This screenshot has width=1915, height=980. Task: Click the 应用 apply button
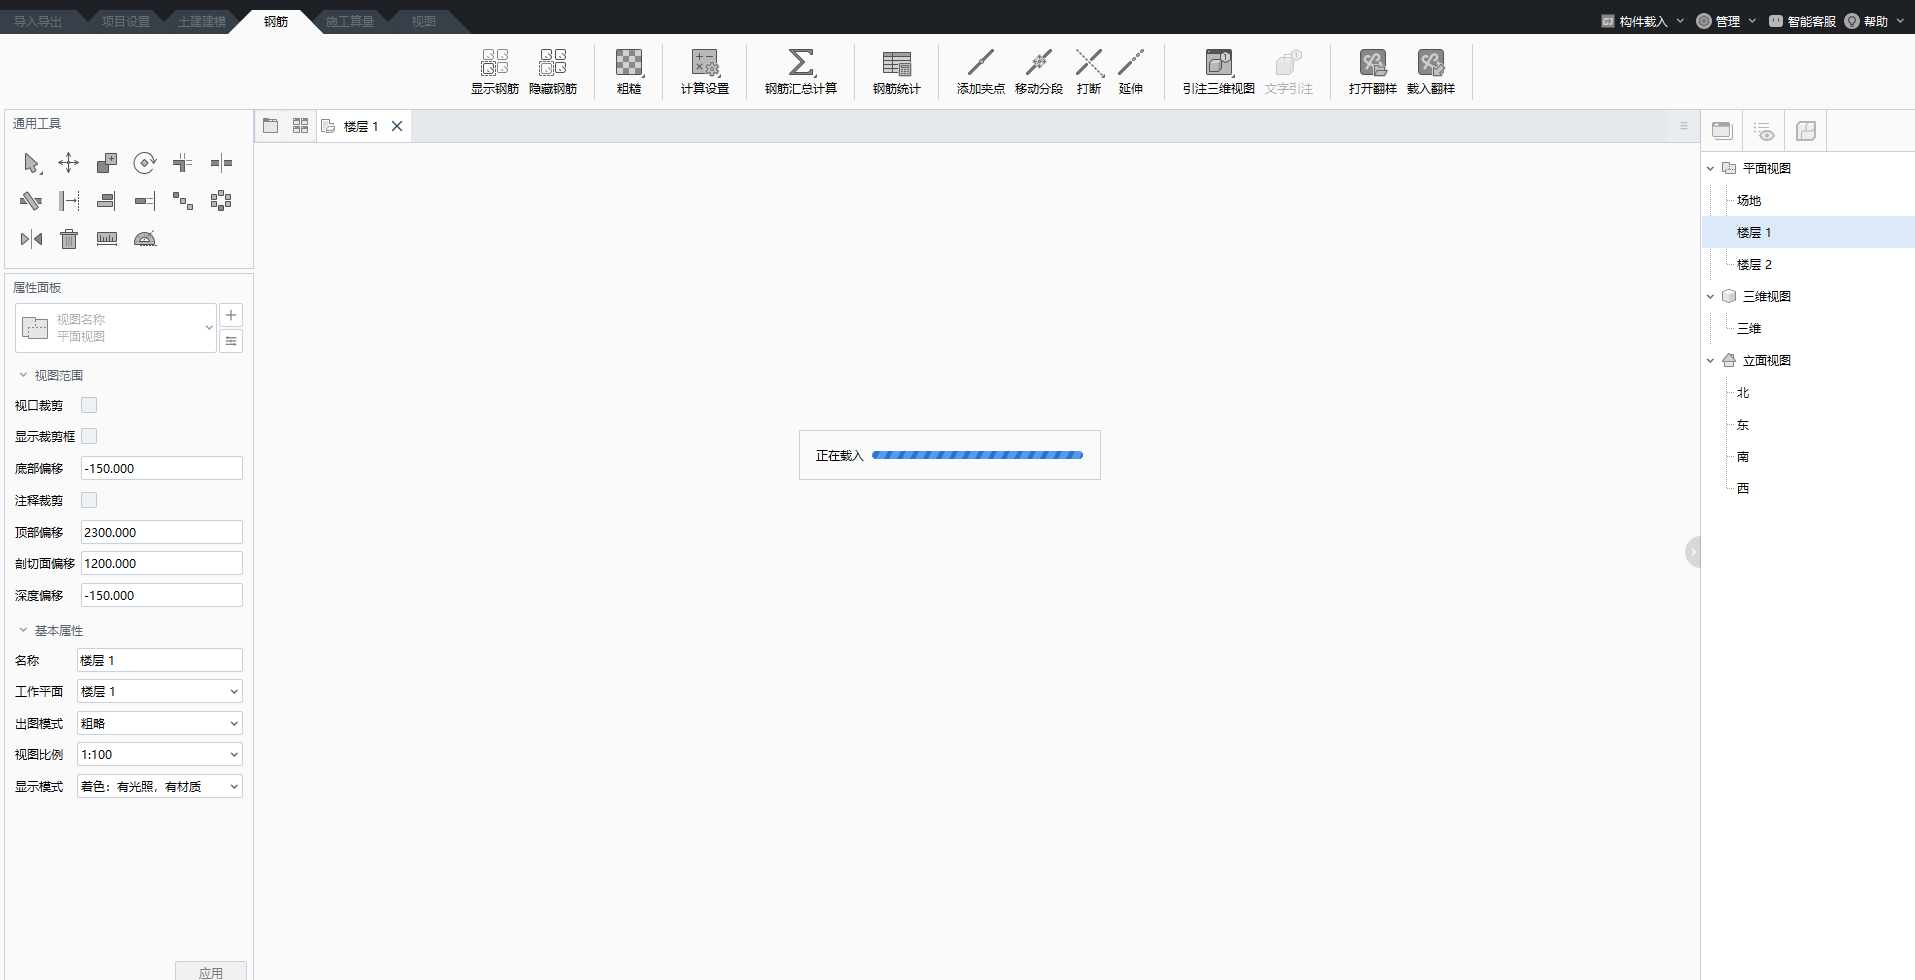211,972
